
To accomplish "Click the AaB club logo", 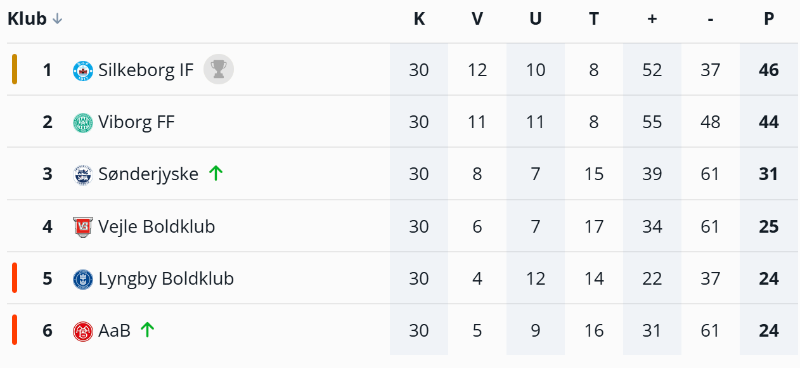I will click(x=83, y=331).
